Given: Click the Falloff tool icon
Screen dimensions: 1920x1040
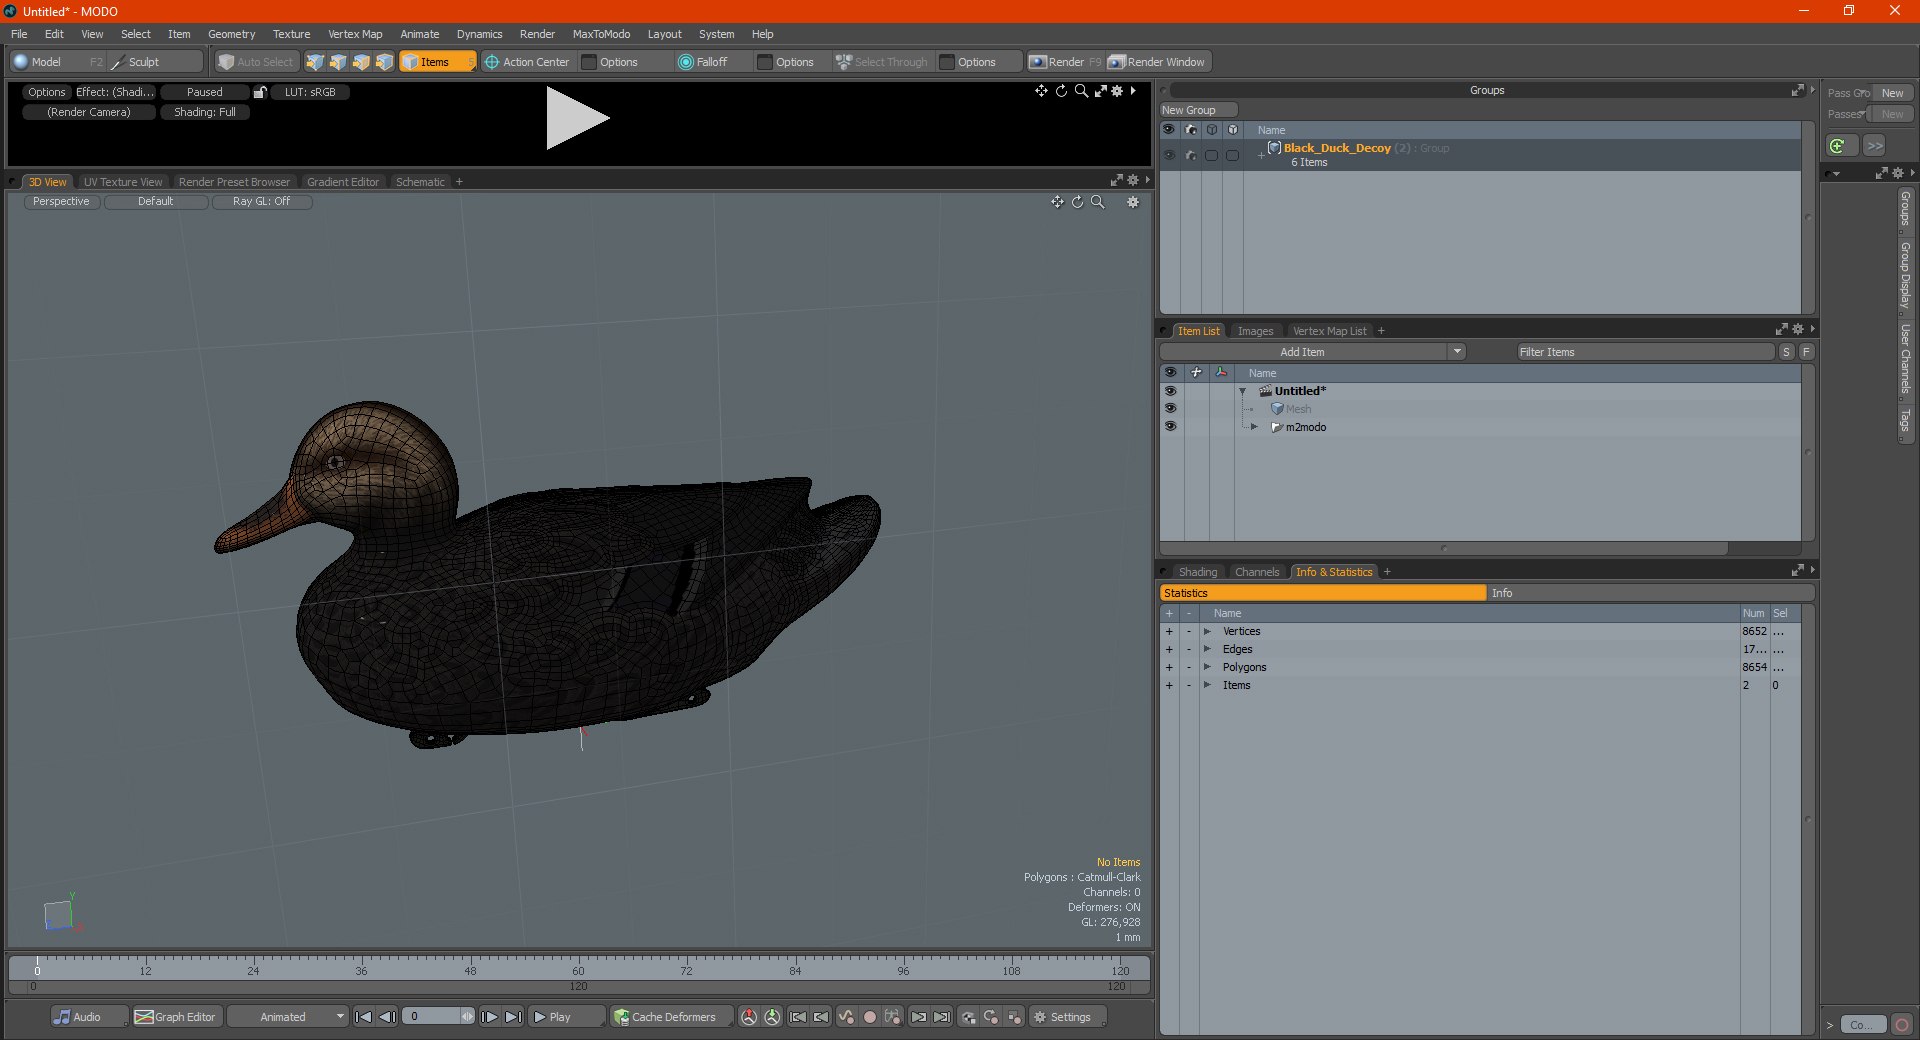Looking at the screenshot, I should (685, 62).
